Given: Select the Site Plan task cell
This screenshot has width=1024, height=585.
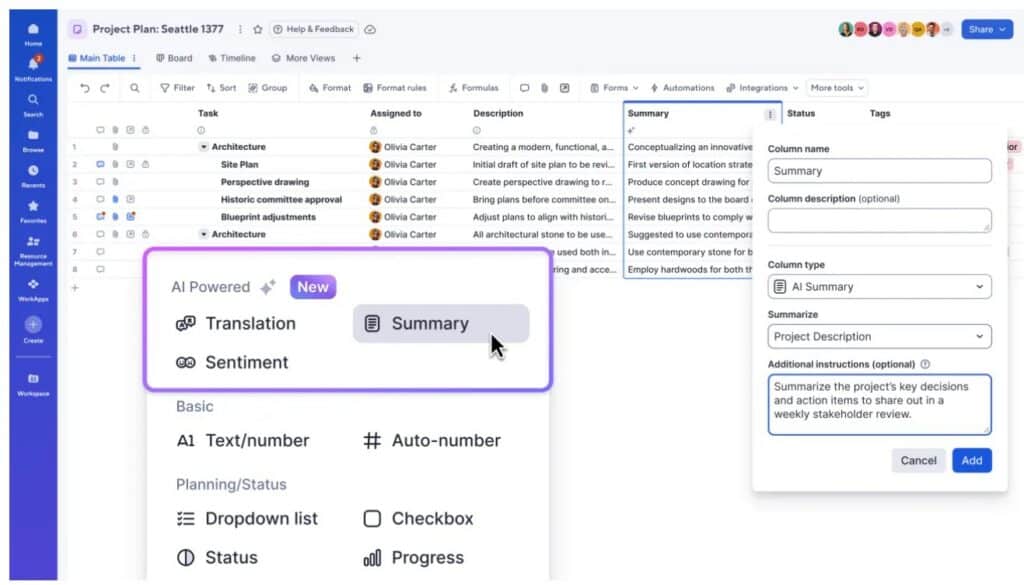Looking at the screenshot, I should (x=240, y=165).
